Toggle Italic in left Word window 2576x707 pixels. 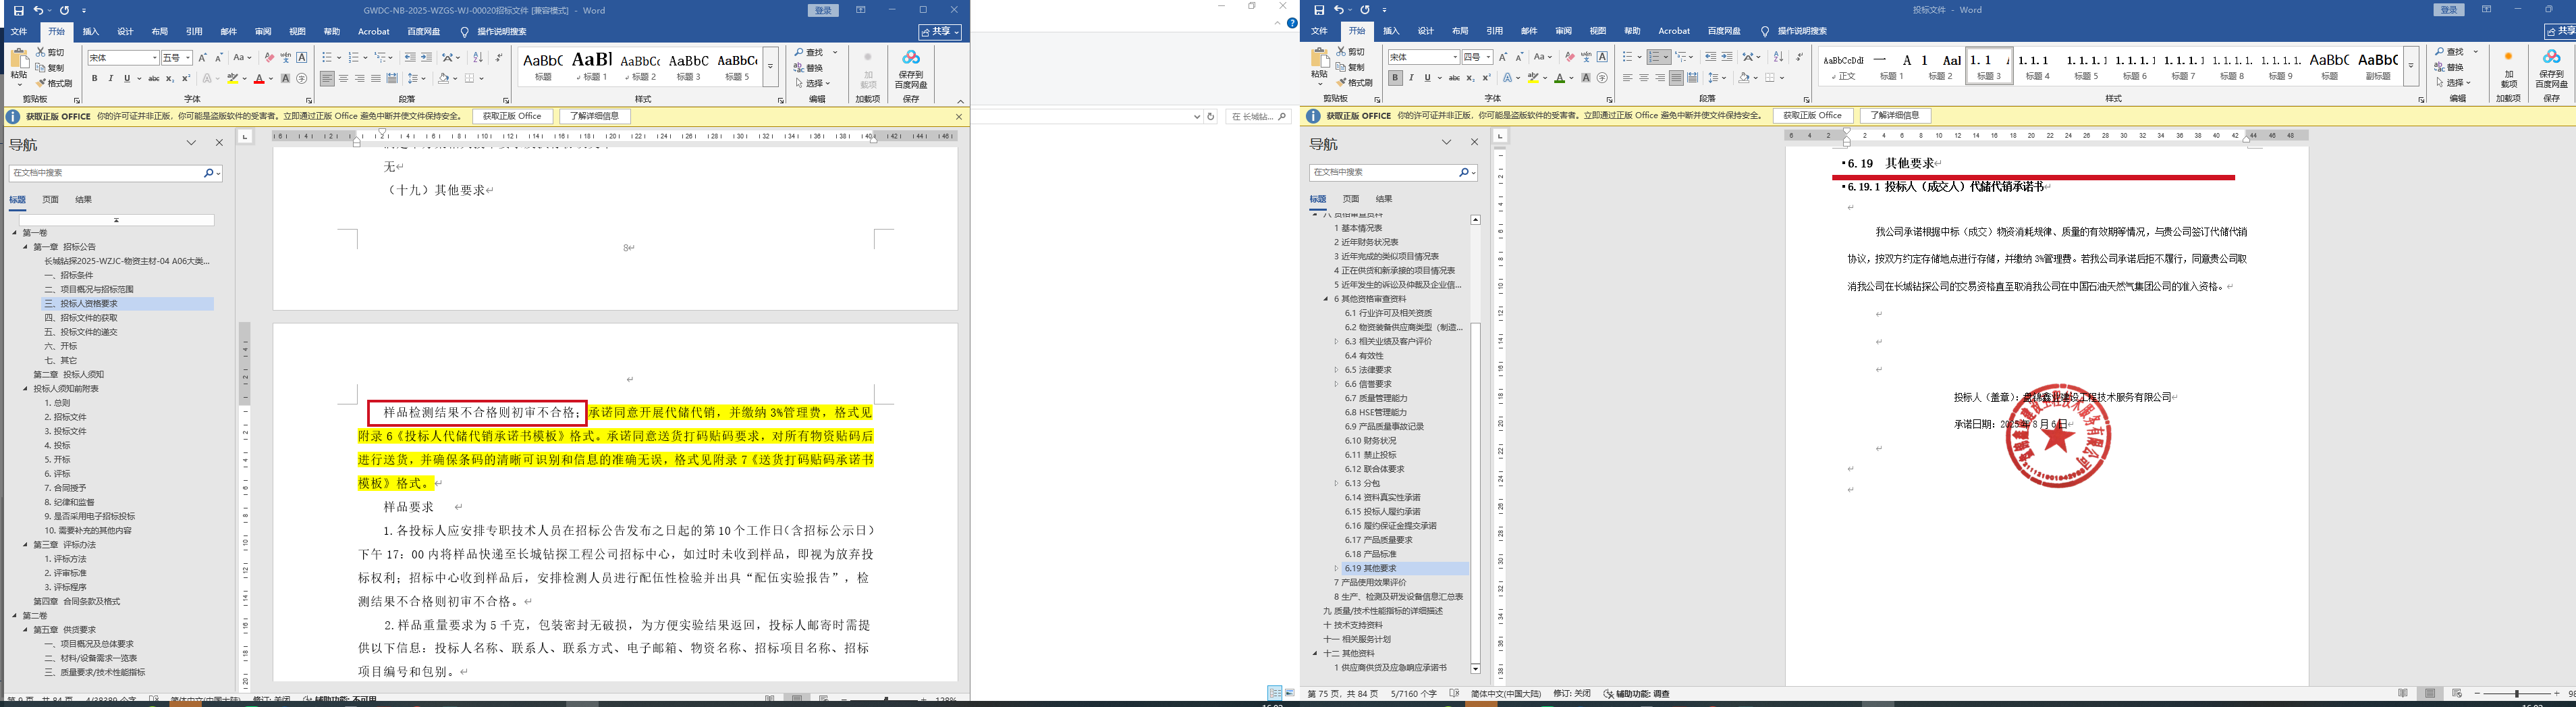point(111,78)
